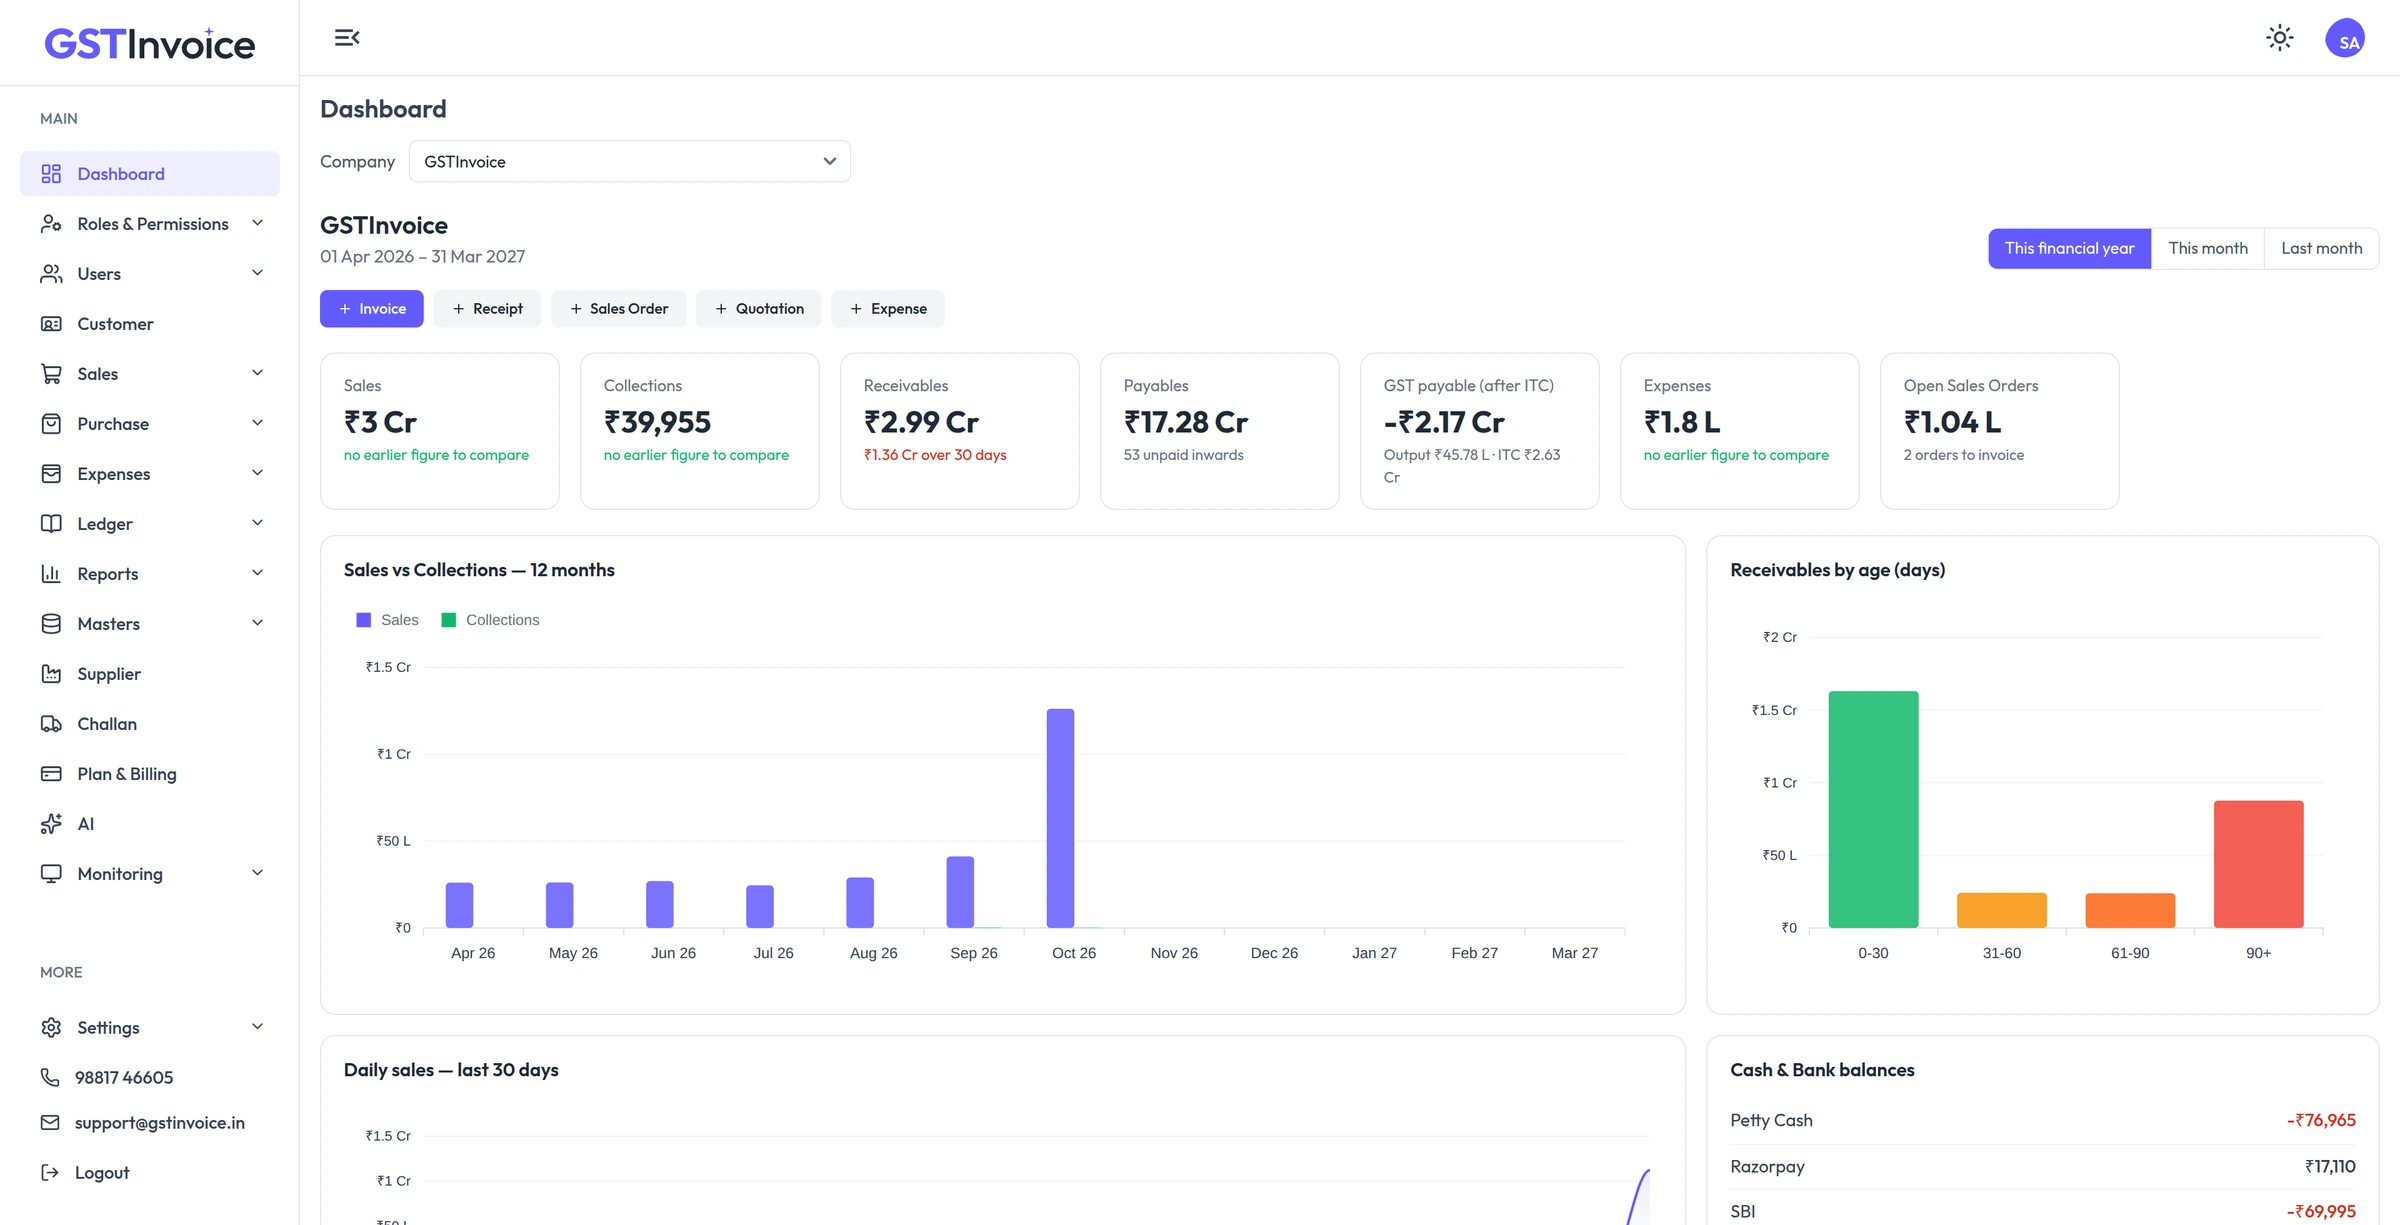
Task: Click support@gstinvoice.in link
Action: pyautogui.click(x=160, y=1123)
